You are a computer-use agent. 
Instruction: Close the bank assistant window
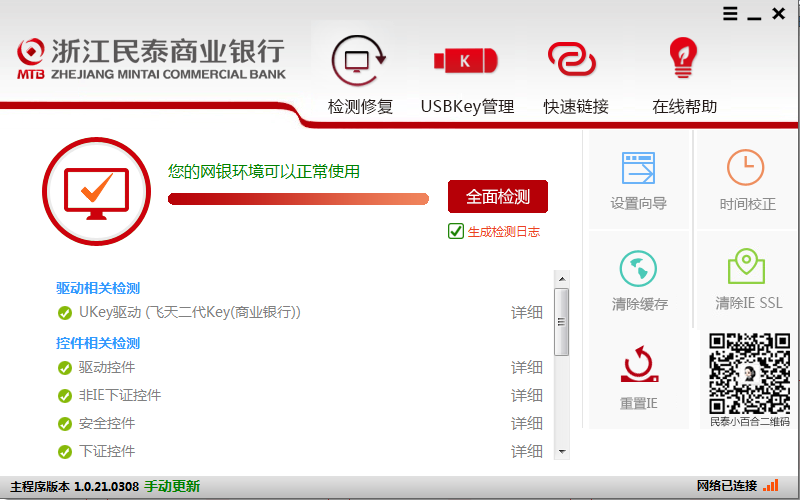coord(779,14)
